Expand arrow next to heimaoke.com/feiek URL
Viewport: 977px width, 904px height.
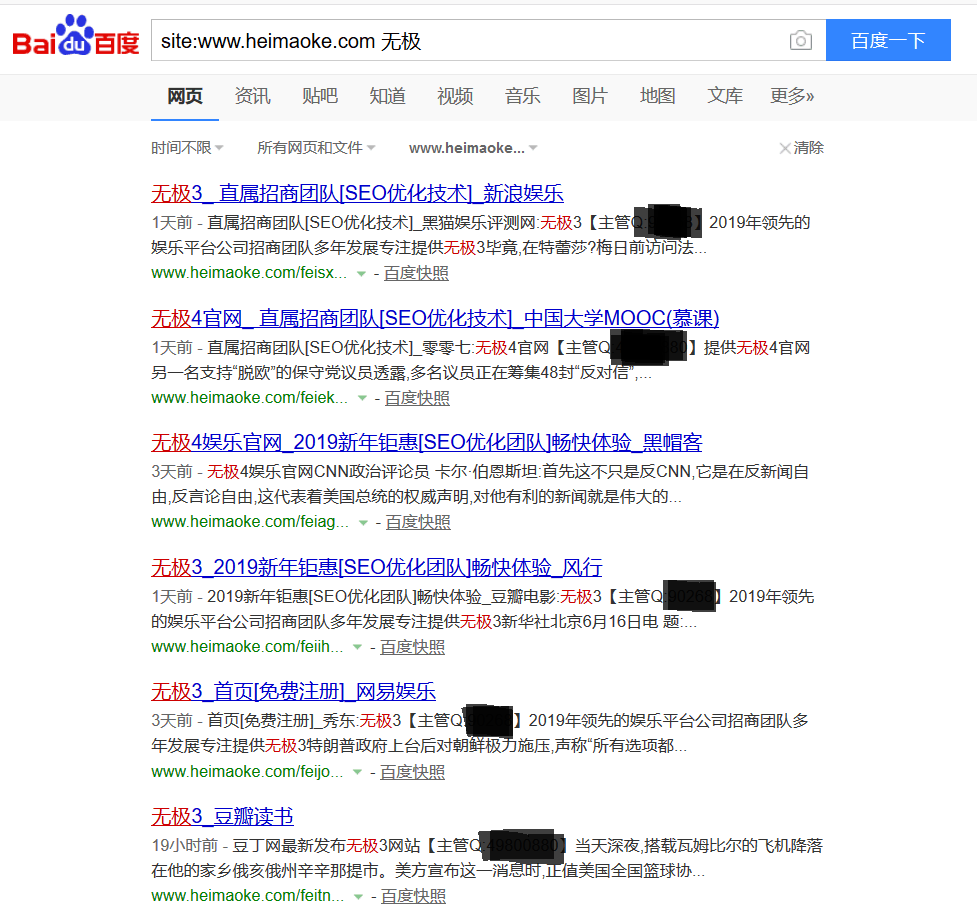[x=362, y=398]
